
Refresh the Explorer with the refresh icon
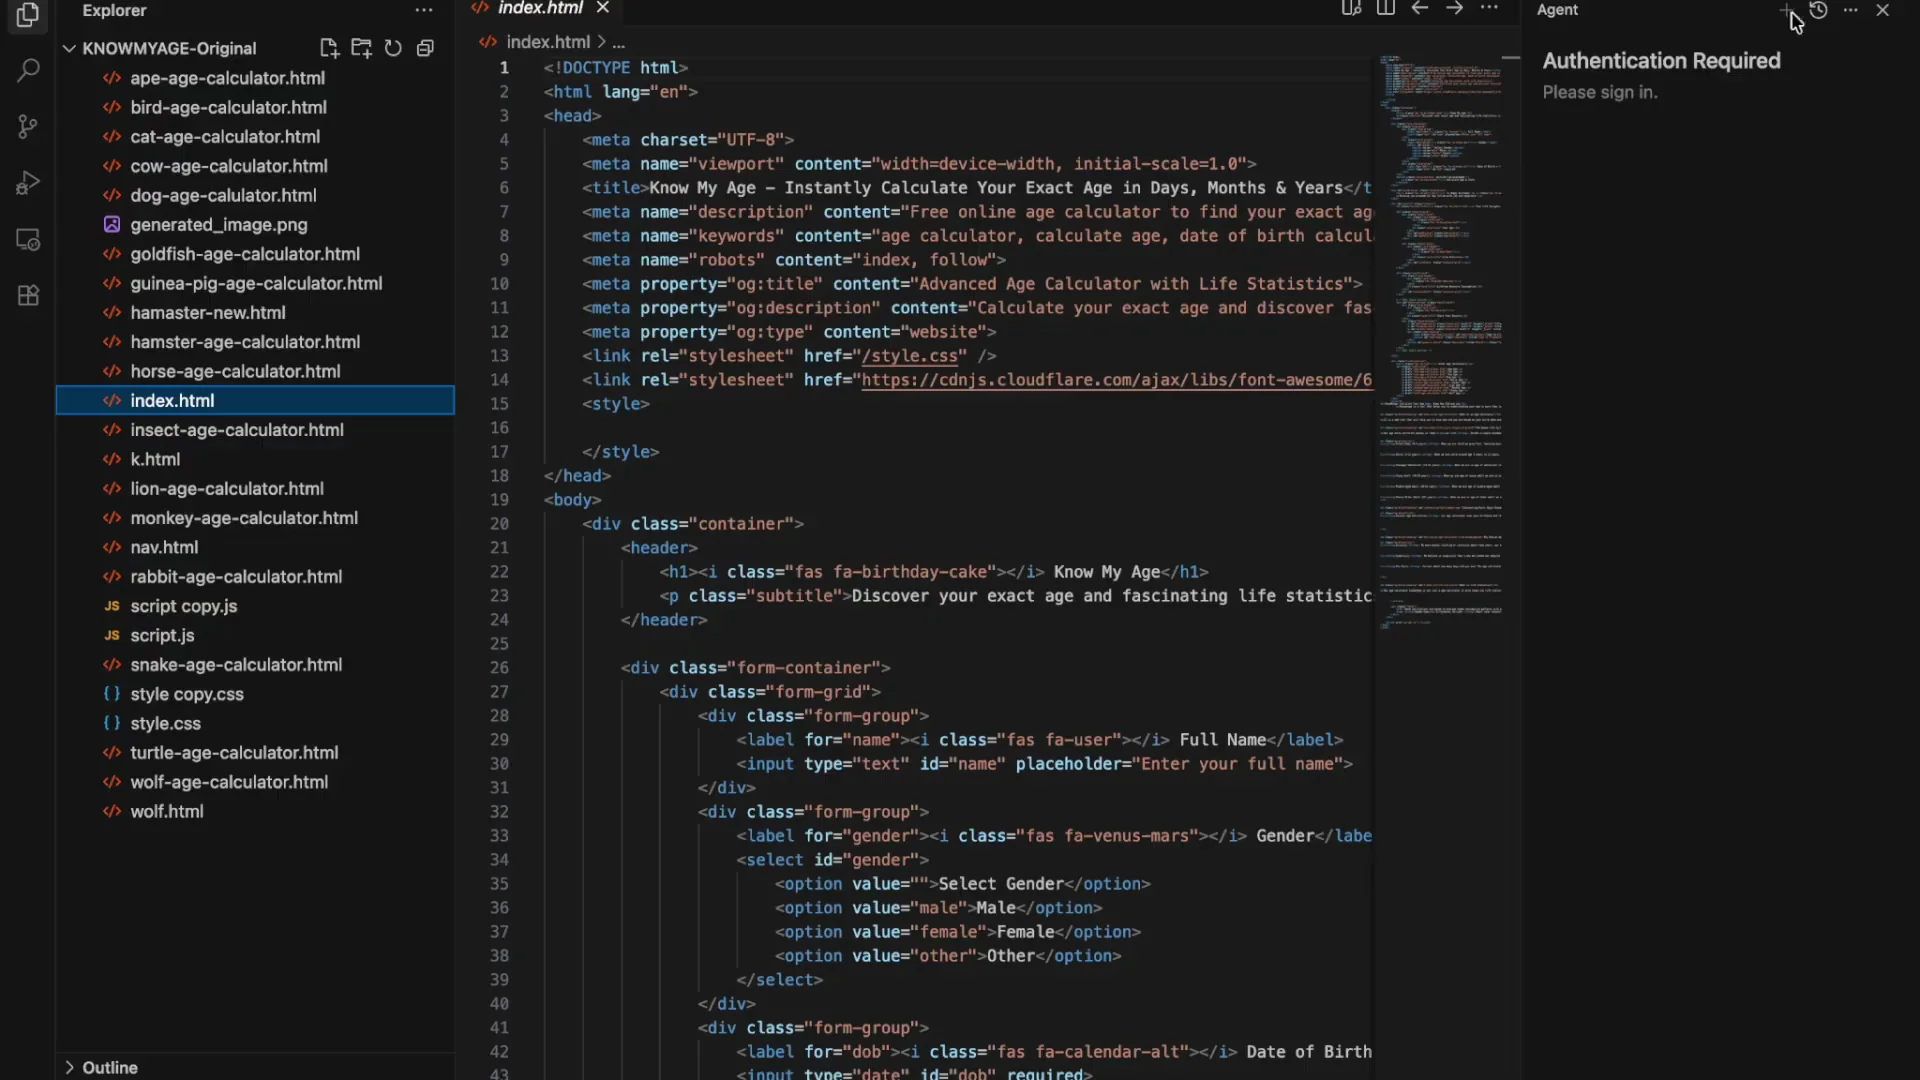coord(393,48)
